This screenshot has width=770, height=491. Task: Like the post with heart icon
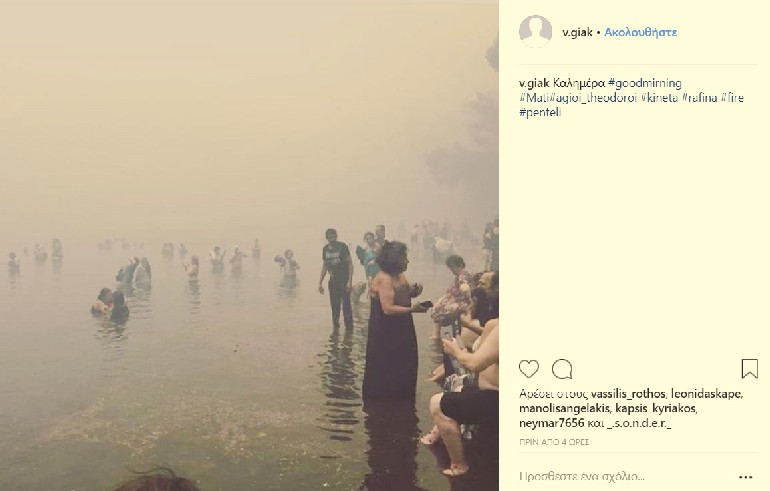pyautogui.click(x=529, y=369)
